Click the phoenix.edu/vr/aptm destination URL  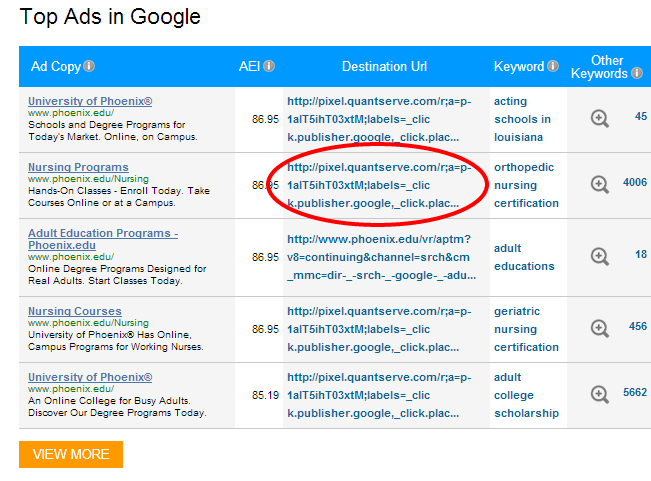click(382, 257)
